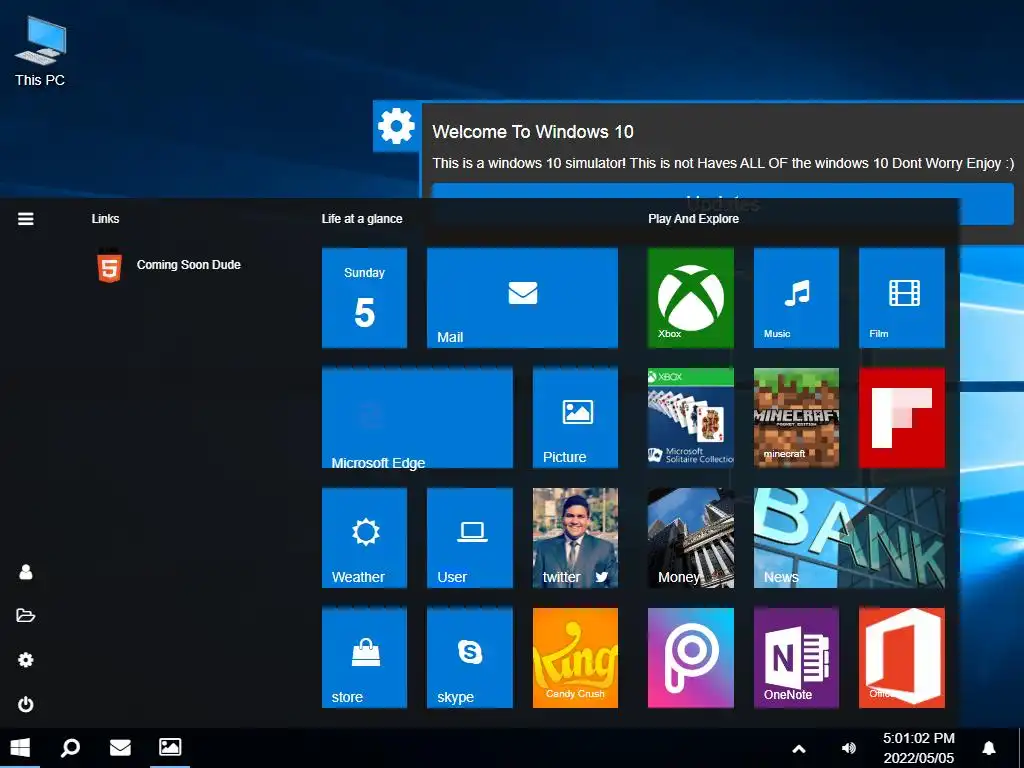Open the Pictures icon on taskbar
Screen dimensions: 1024x768
coord(170,747)
